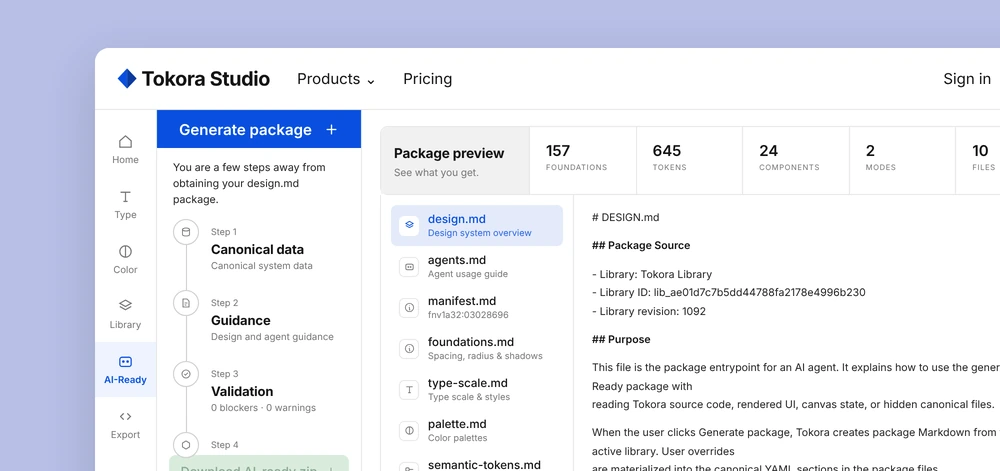
Task: Open the Products menu
Action: (336, 79)
